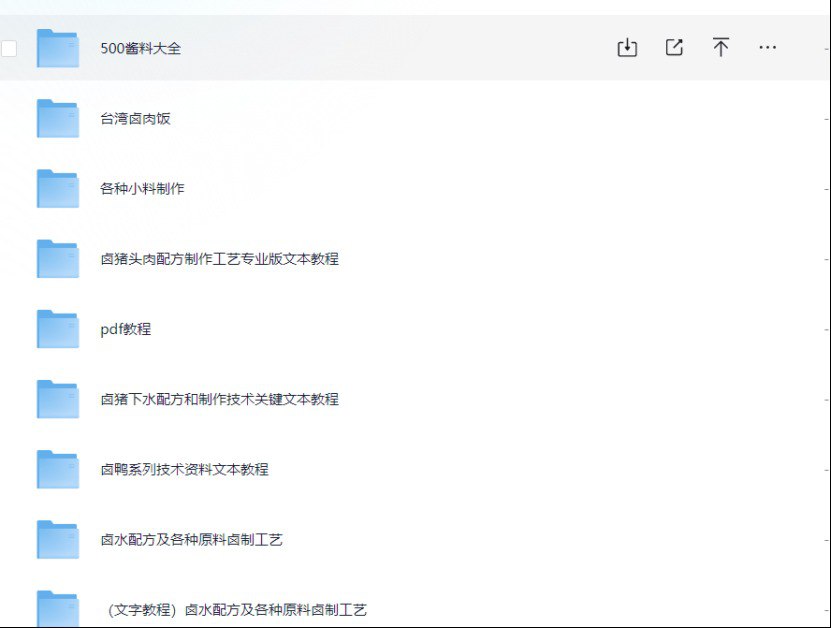Click the 500酱料大全 folder icon
Image resolution: width=831 pixels, height=628 pixels.
click(x=58, y=48)
